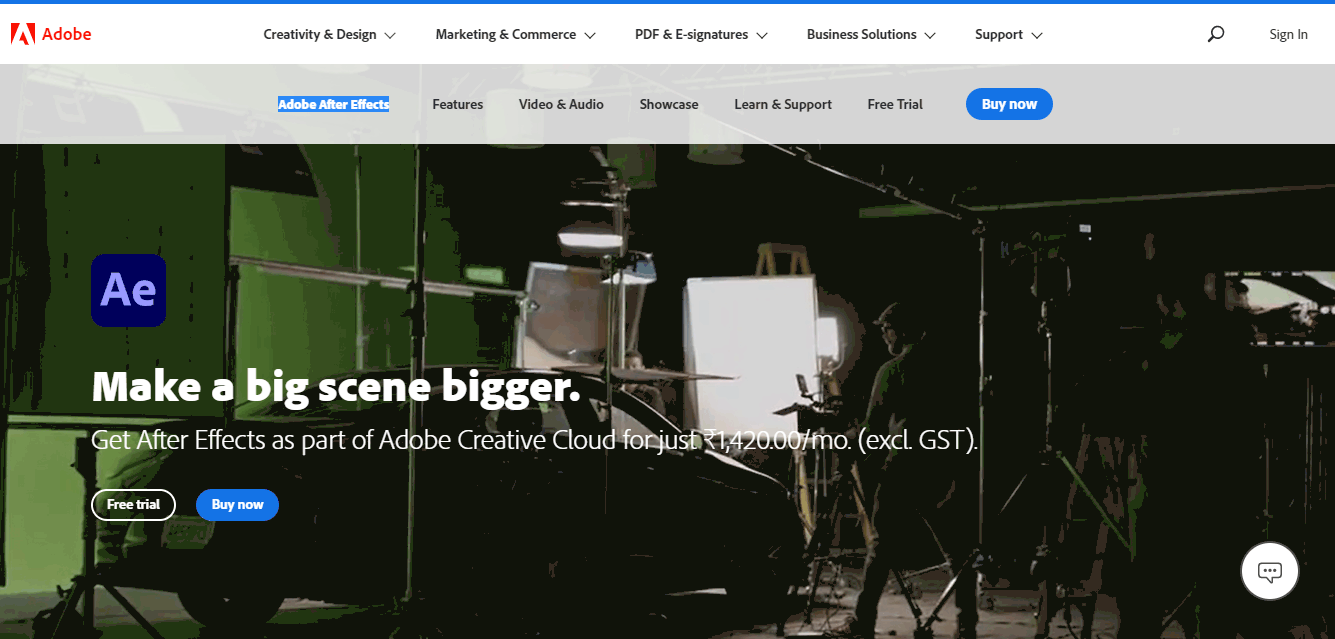Click the Creative Cloud pricing text line
The image size is (1335, 639).
pyautogui.click(x=534, y=440)
